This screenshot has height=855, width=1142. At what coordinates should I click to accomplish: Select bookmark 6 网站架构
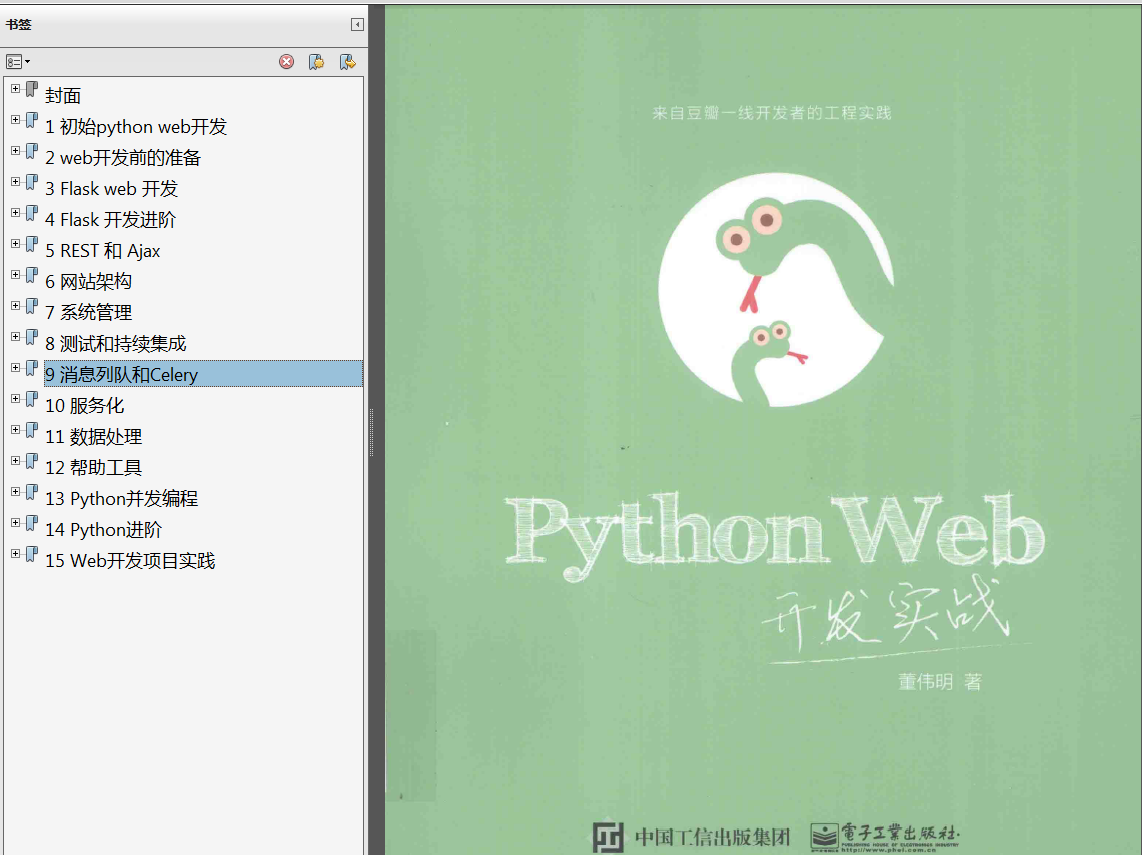88,282
